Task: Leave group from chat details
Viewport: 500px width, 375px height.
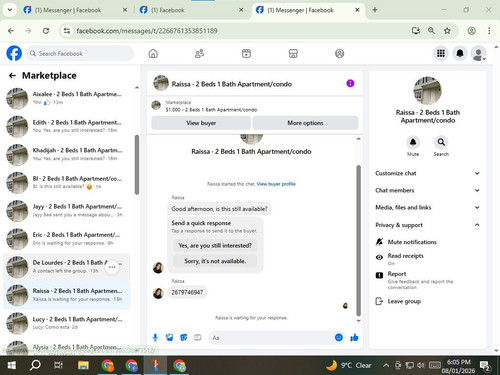Action: [x=398, y=301]
